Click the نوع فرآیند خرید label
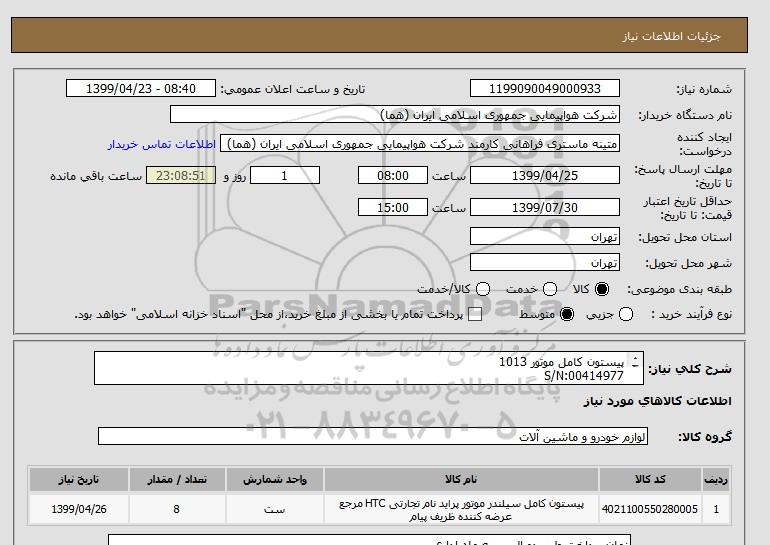The width and height of the screenshot is (770, 545). click(x=691, y=314)
